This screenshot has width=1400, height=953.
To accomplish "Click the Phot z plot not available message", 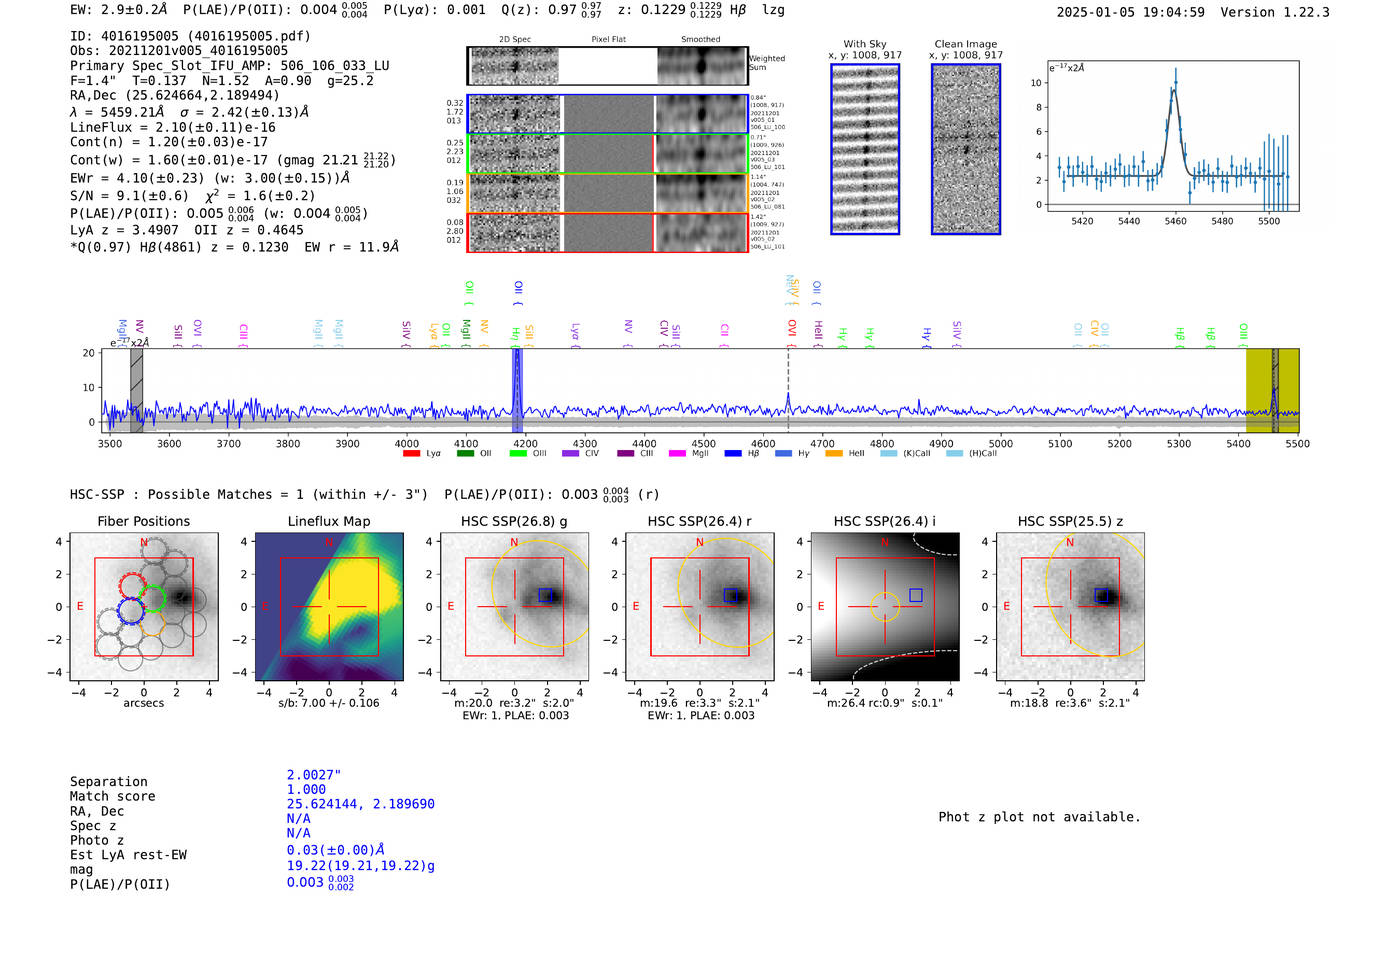I will (x=1039, y=817).
